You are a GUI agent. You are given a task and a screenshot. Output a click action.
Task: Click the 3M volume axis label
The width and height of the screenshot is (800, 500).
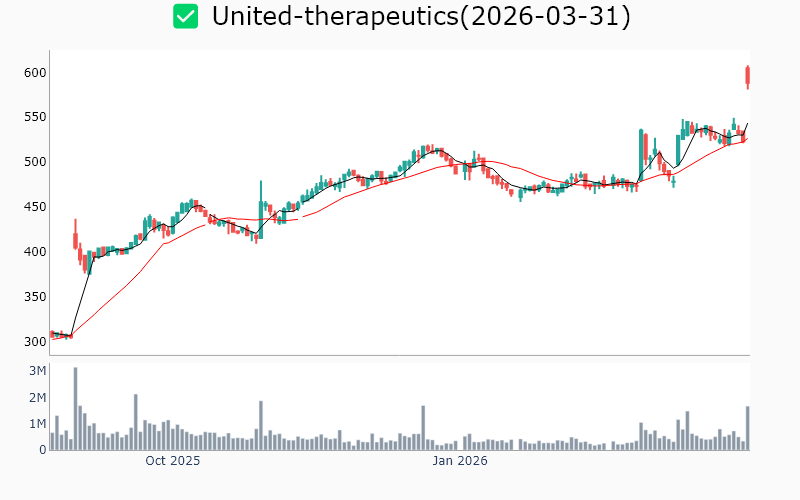click(36, 371)
